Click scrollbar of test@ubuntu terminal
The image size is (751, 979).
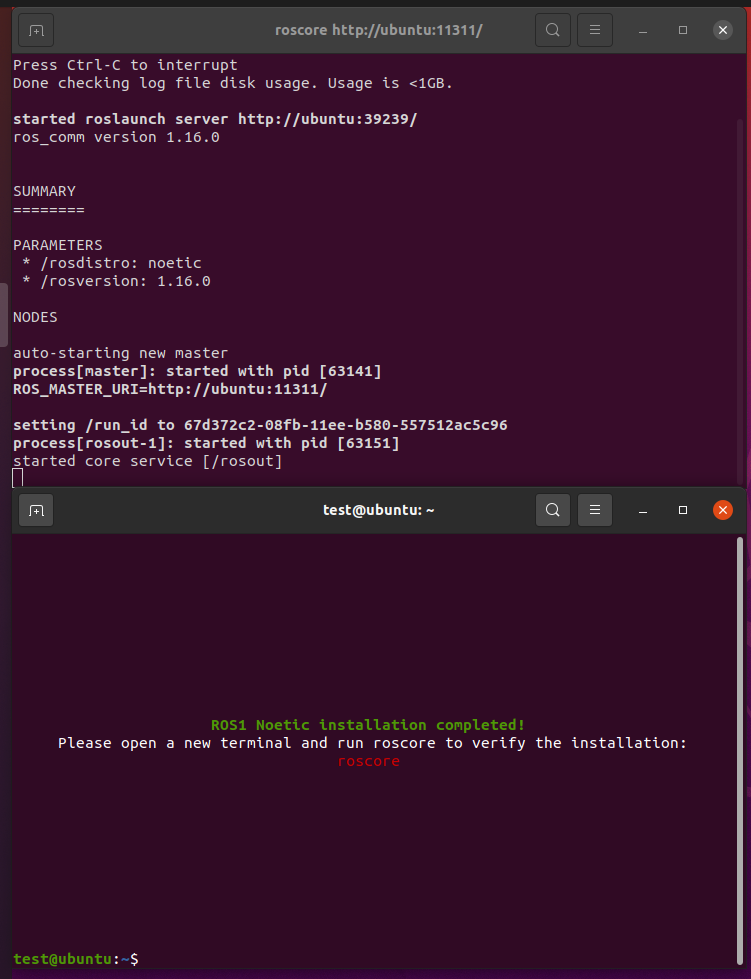740,749
